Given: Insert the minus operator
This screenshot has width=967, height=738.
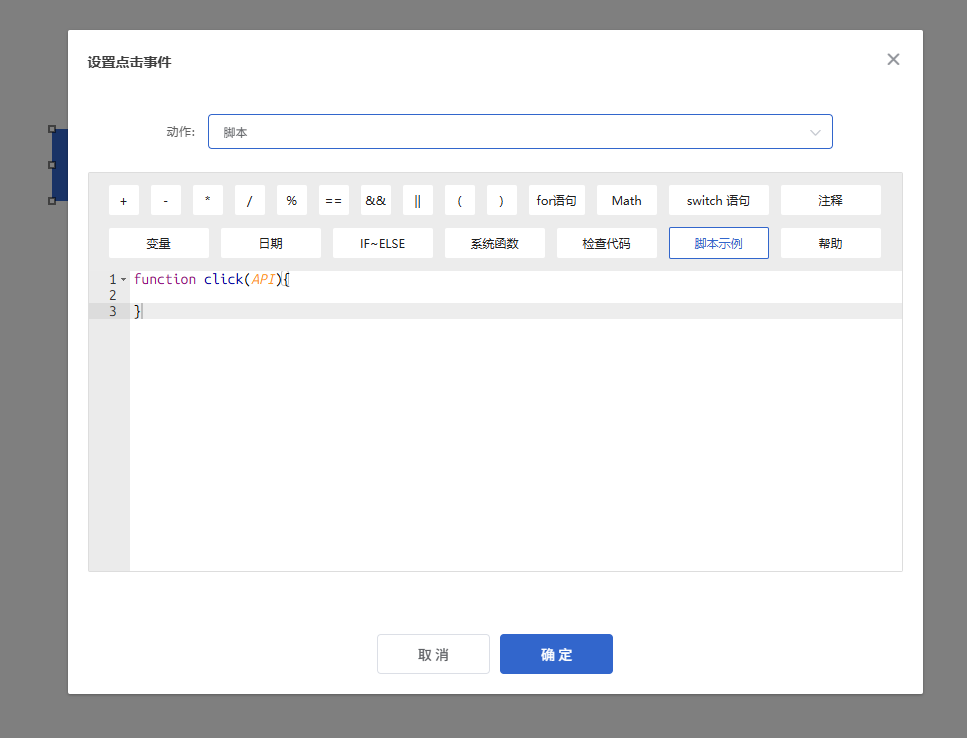Looking at the screenshot, I should [x=165, y=200].
